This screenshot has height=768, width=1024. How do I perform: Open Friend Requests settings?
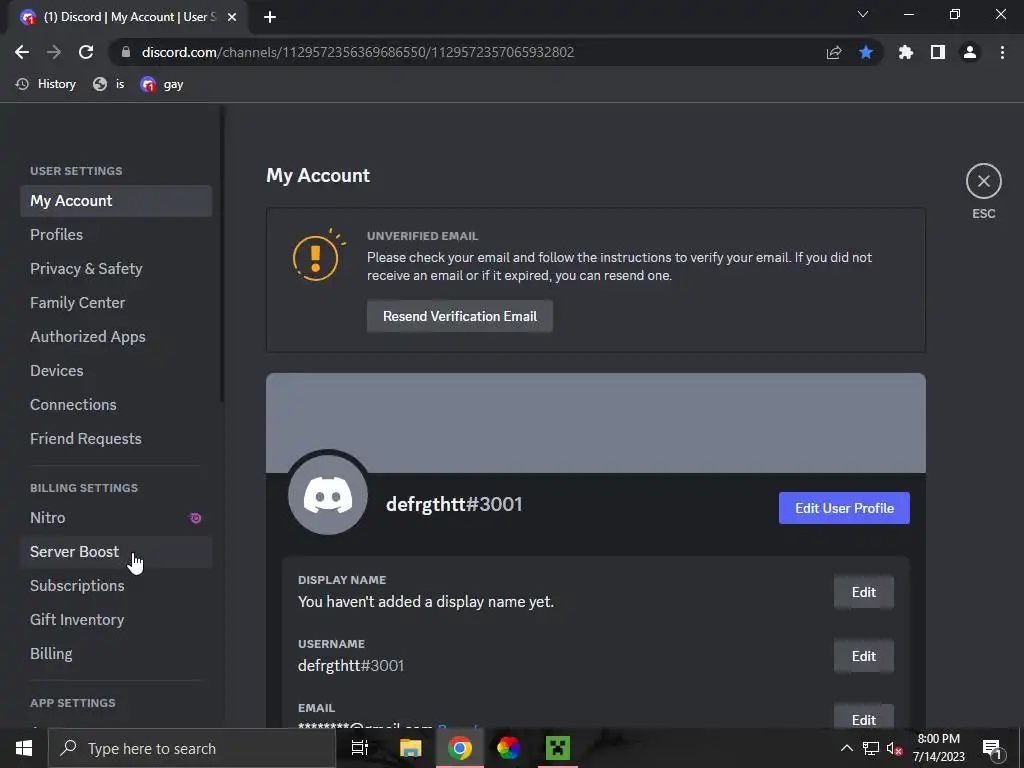pos(116,438)
